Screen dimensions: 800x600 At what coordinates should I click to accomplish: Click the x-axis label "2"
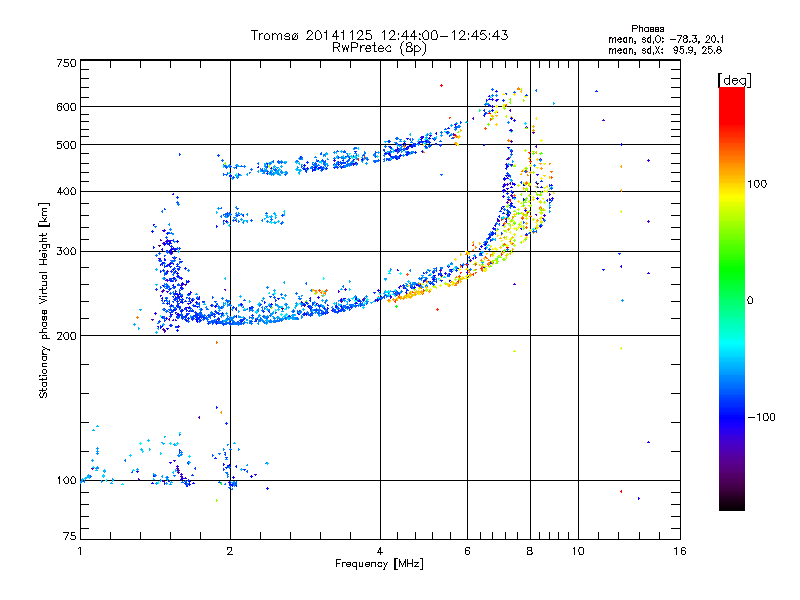(230, 551)
